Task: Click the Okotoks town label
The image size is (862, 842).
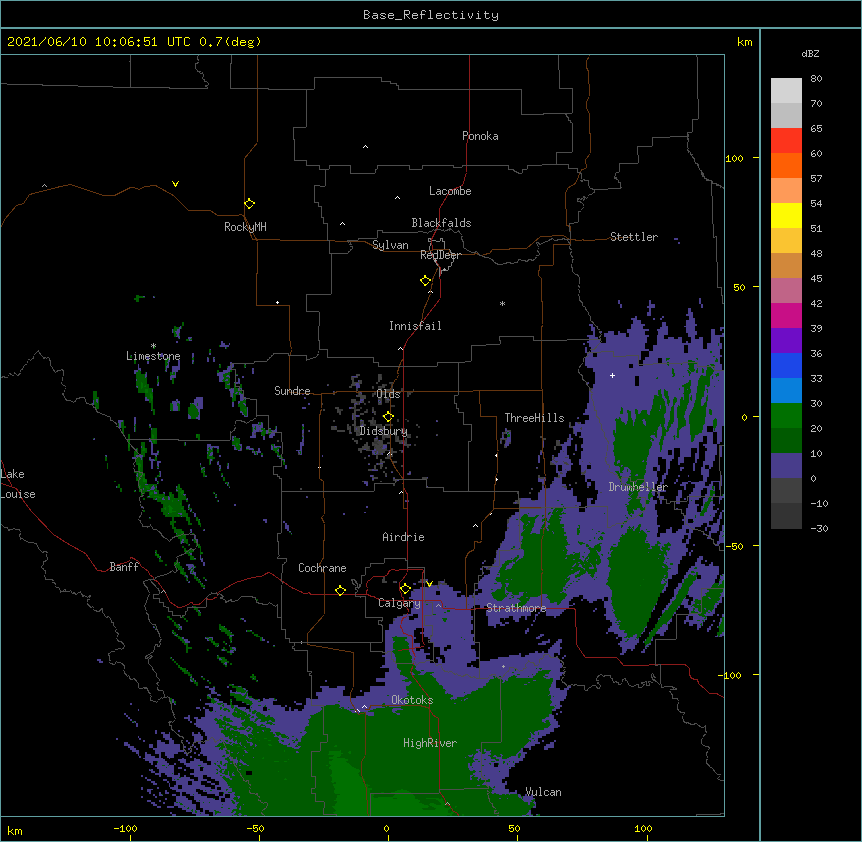Action: click(x=412, y=700)
